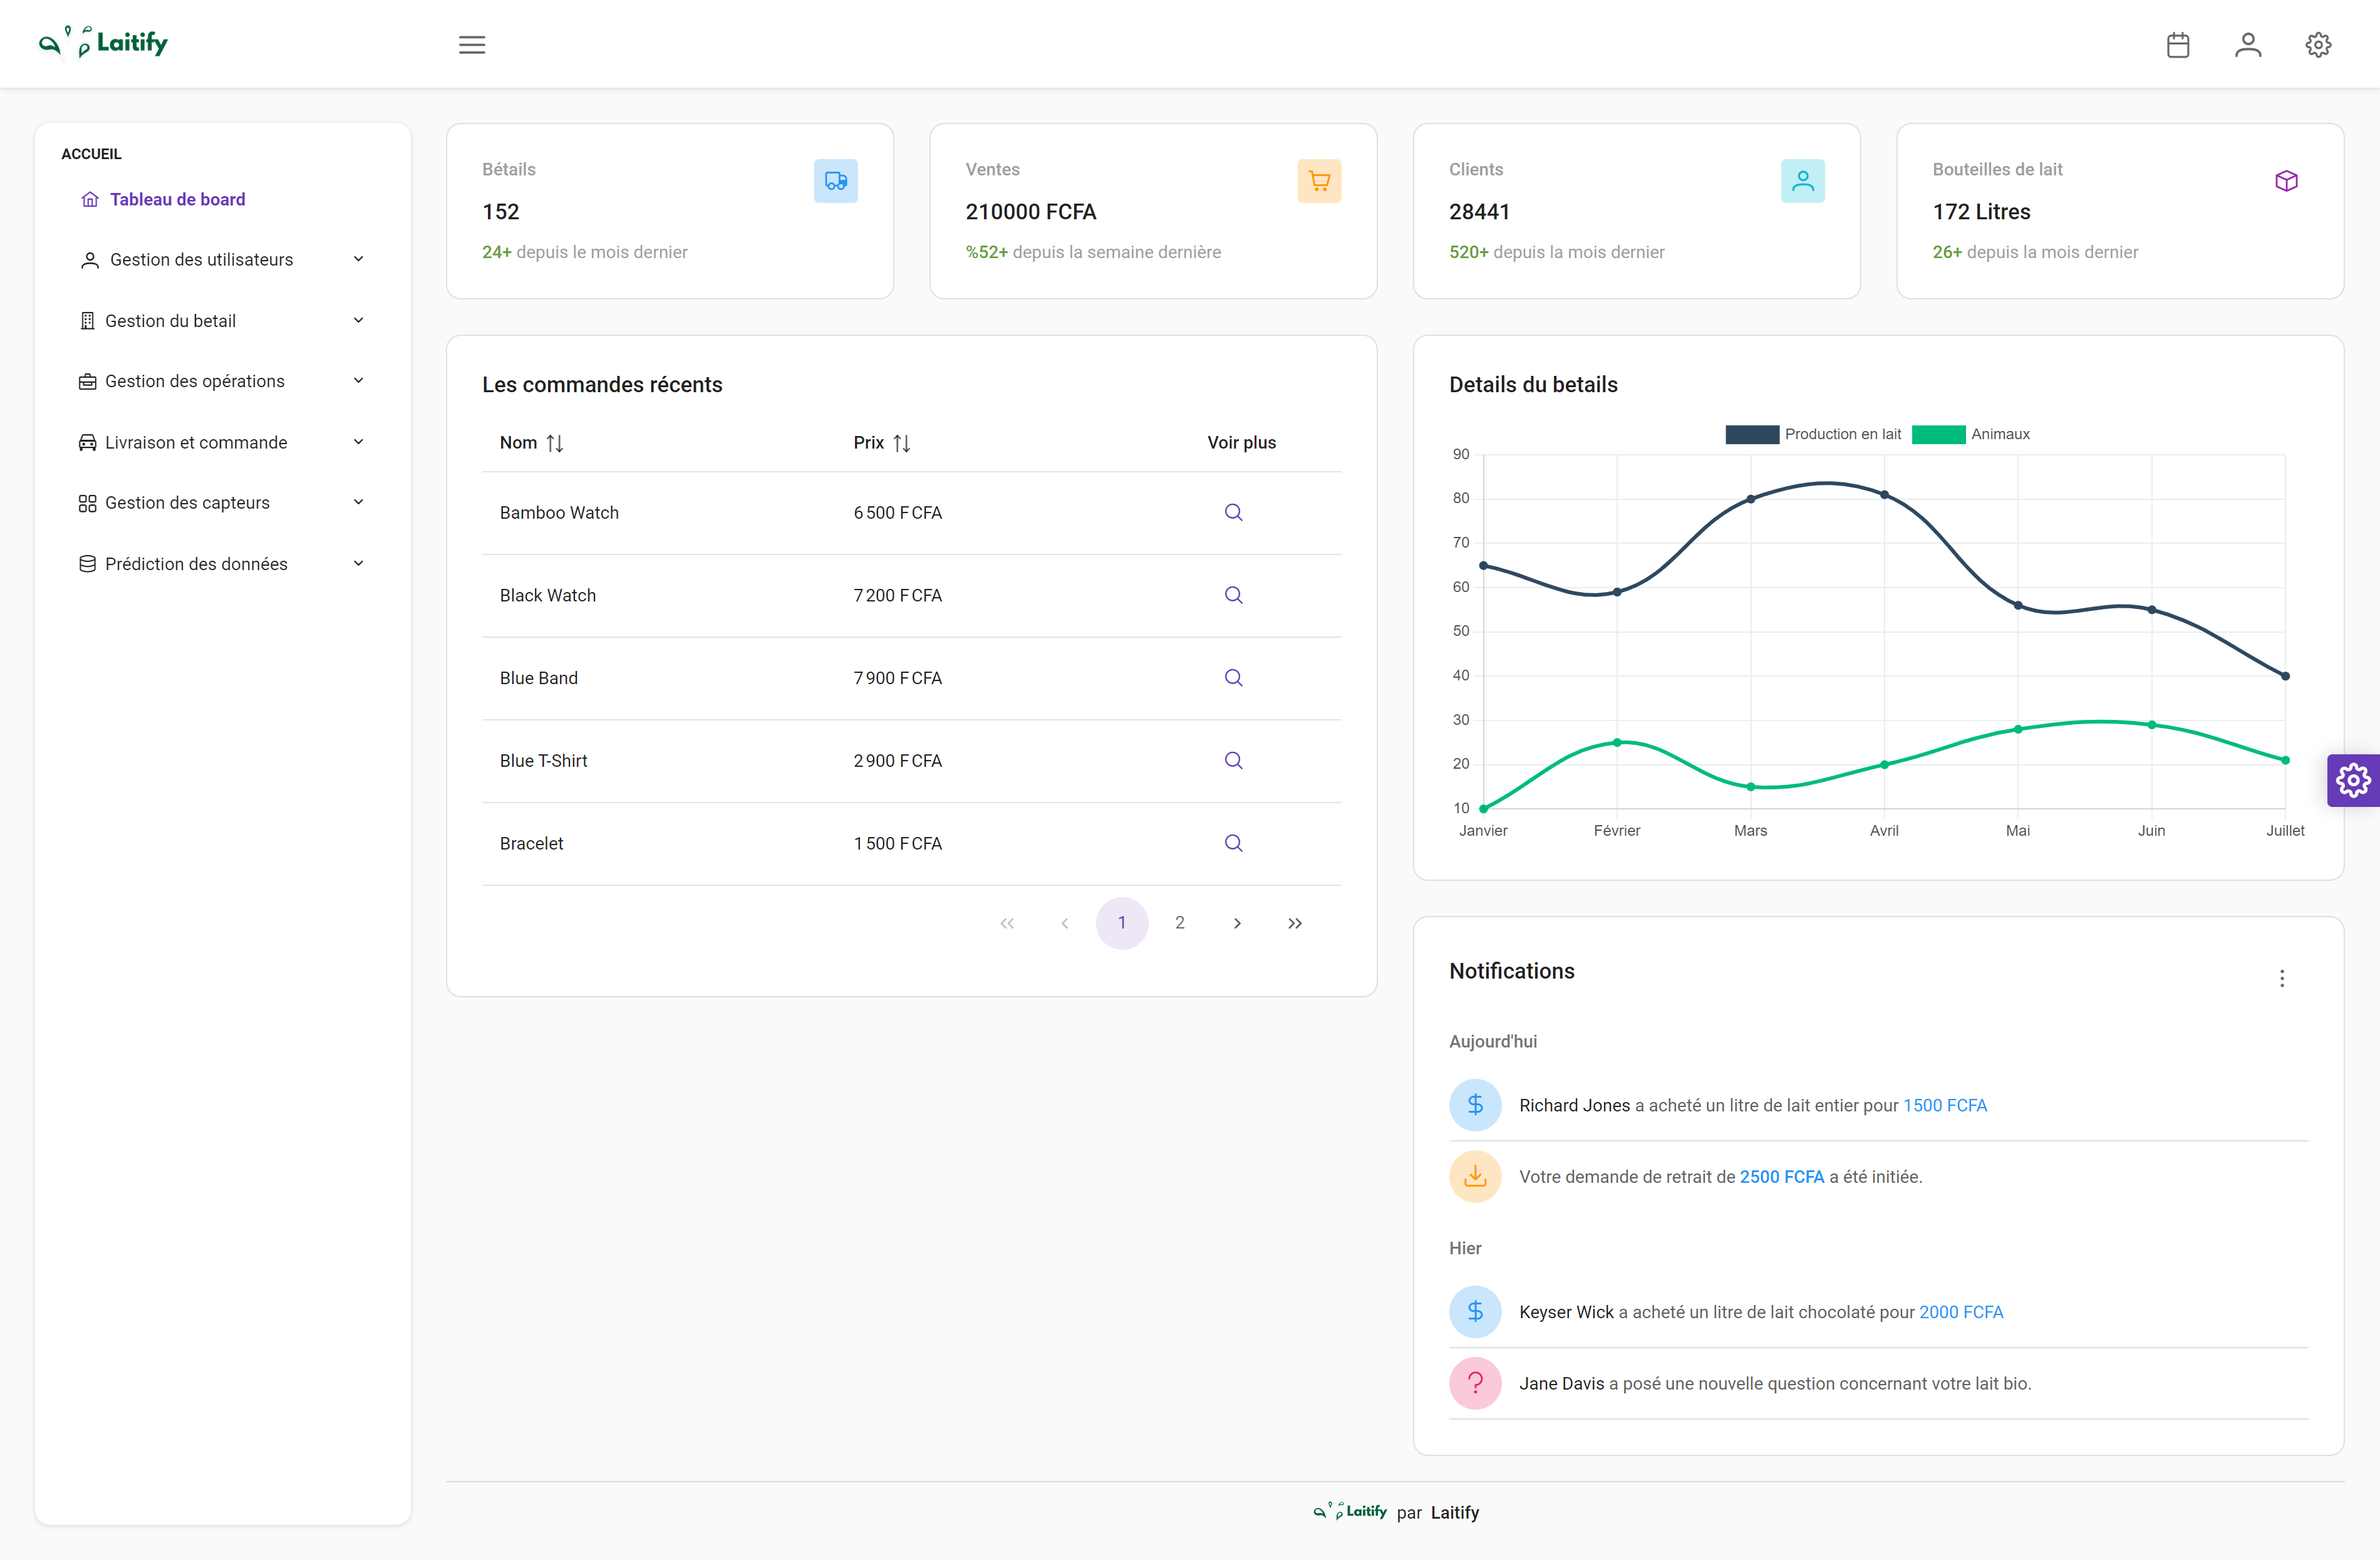The width and height of the screenshot is (2380, 1560).
Task: Go to page 2 of orders
Action: 1180,923
